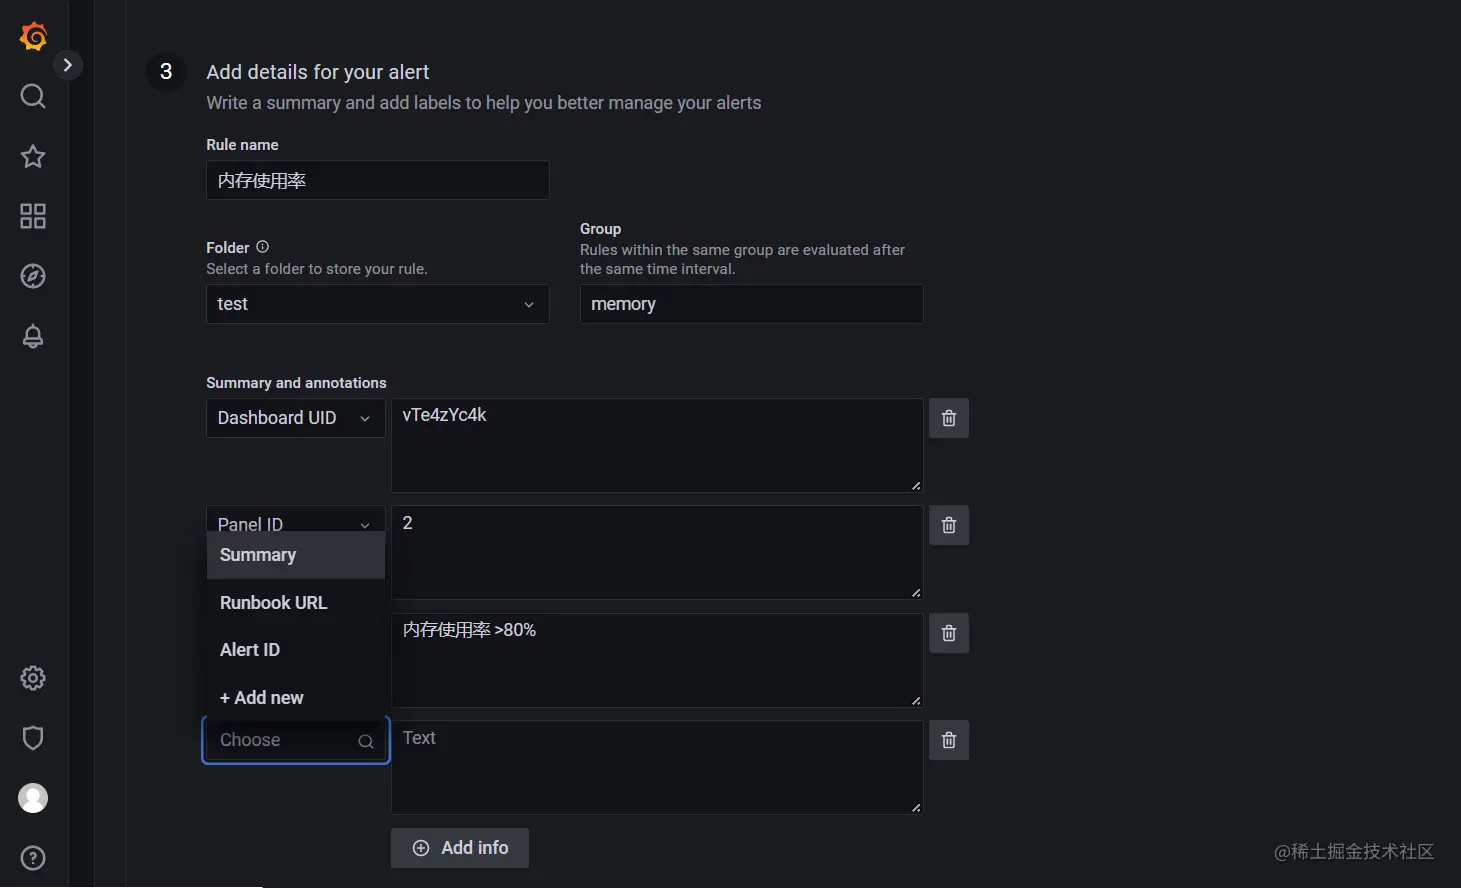Image resolution: width=1461 pixels, height=888 pixels.
Task: Click the Rule name input field
Action: [x=377, y=181]
